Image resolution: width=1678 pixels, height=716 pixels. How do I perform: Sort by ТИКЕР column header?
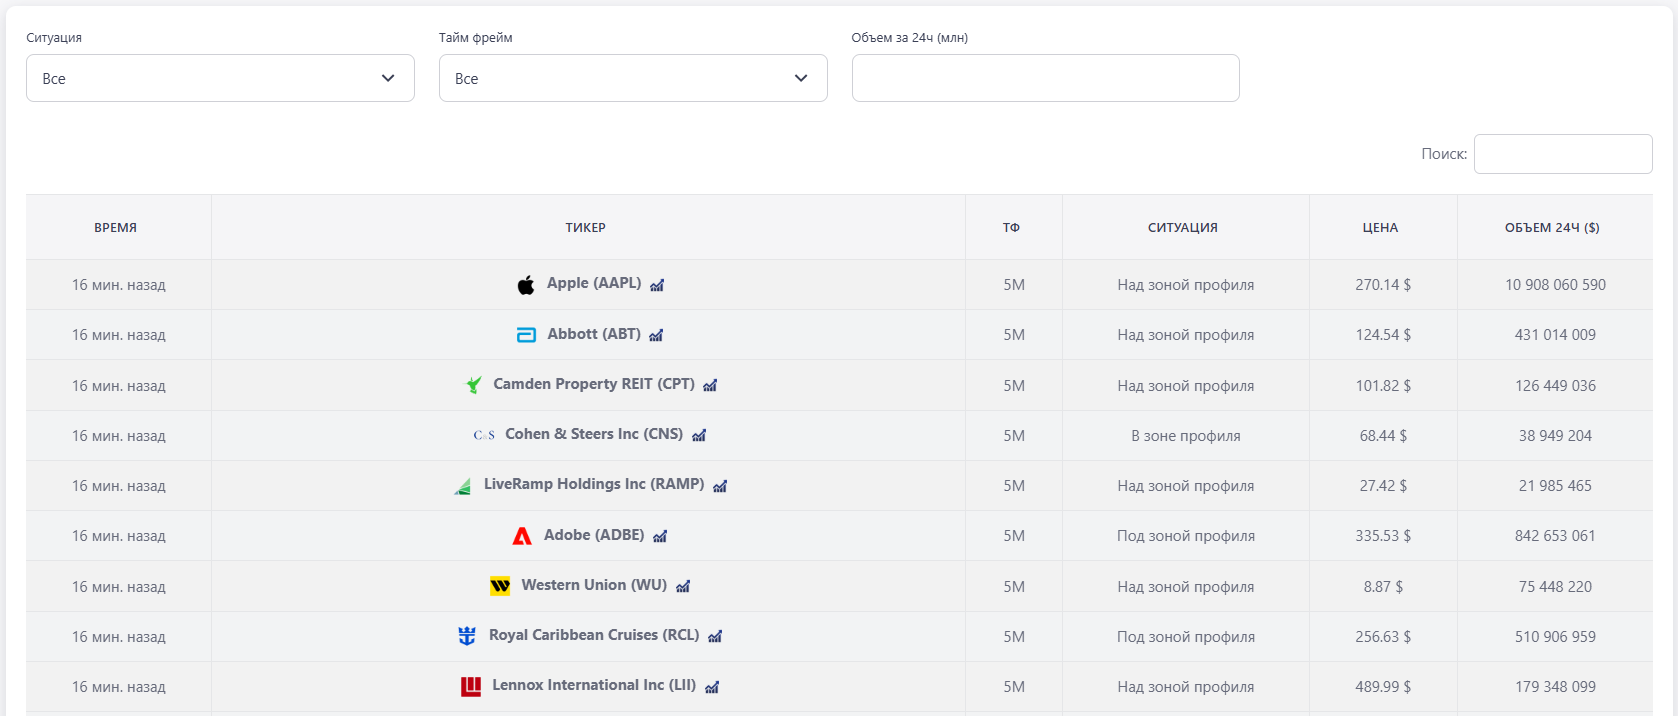click(586, 228)
